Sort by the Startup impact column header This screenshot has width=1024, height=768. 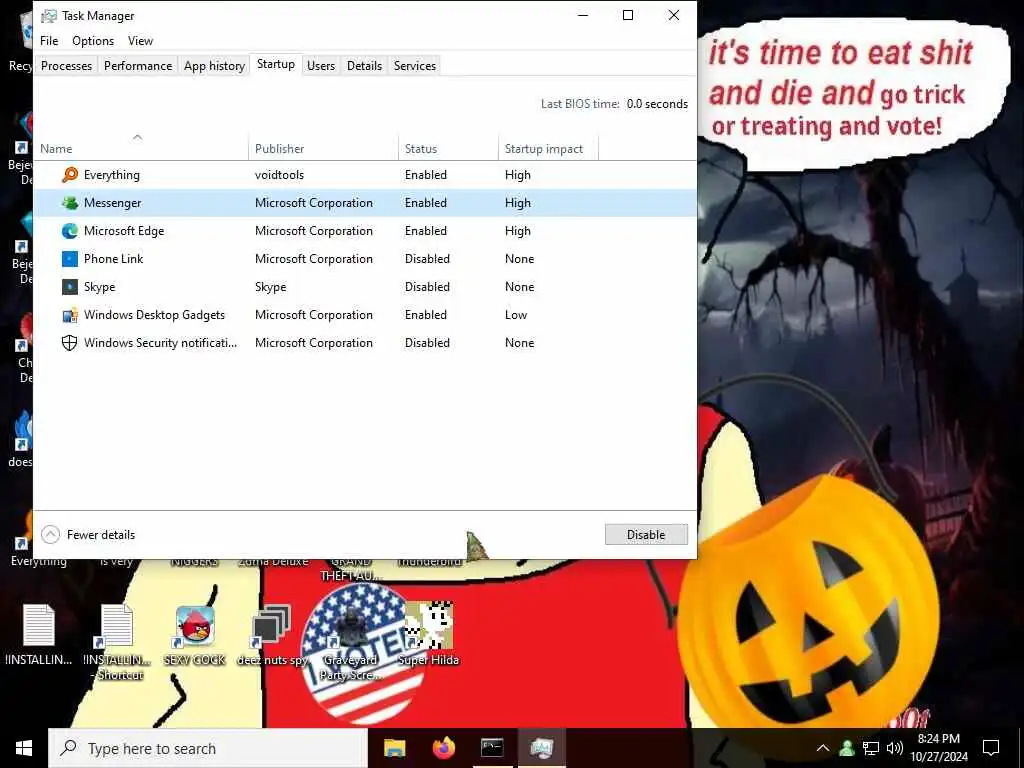pos(548,147)
